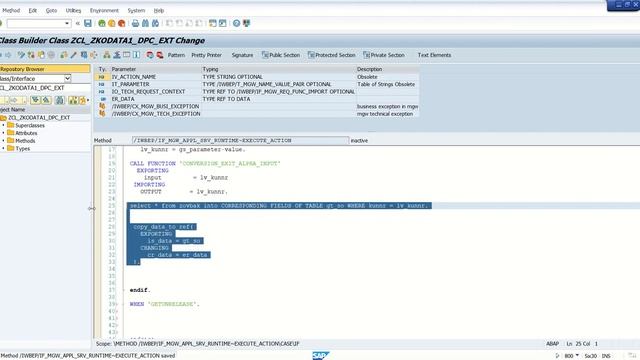Click the Expand nodes icon in Repository Browser

tap(36, 100)
